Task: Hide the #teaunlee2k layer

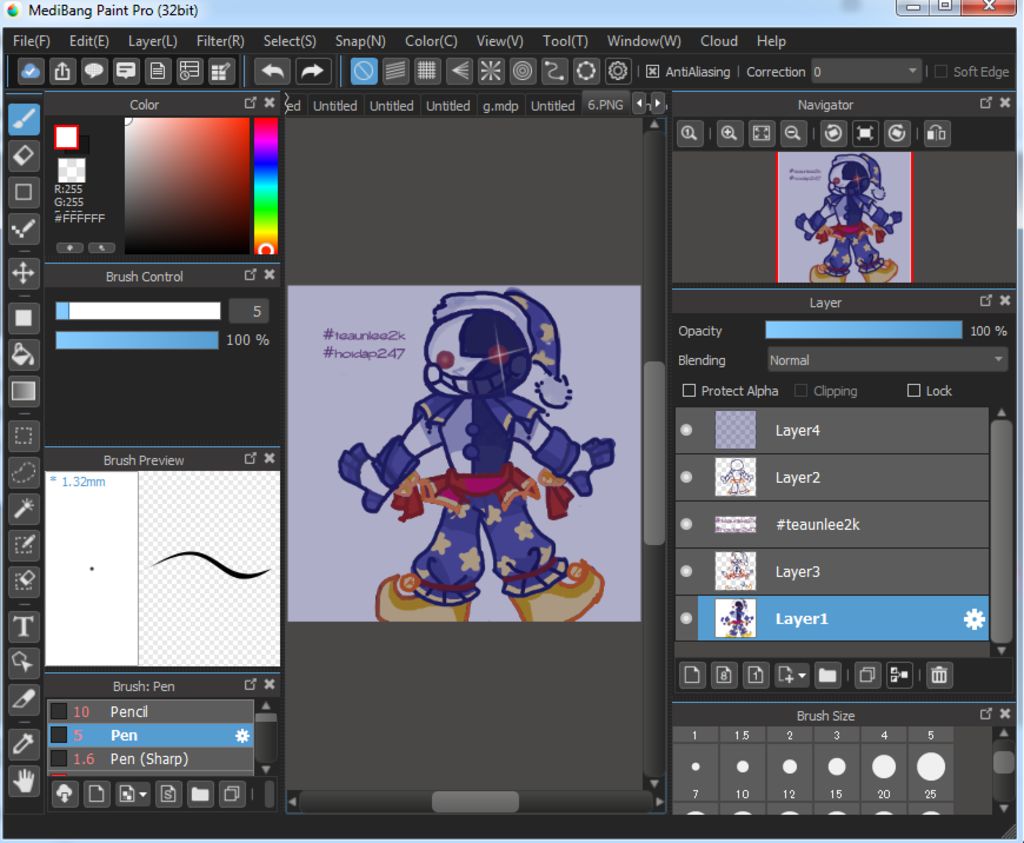Action: [686, 524]
